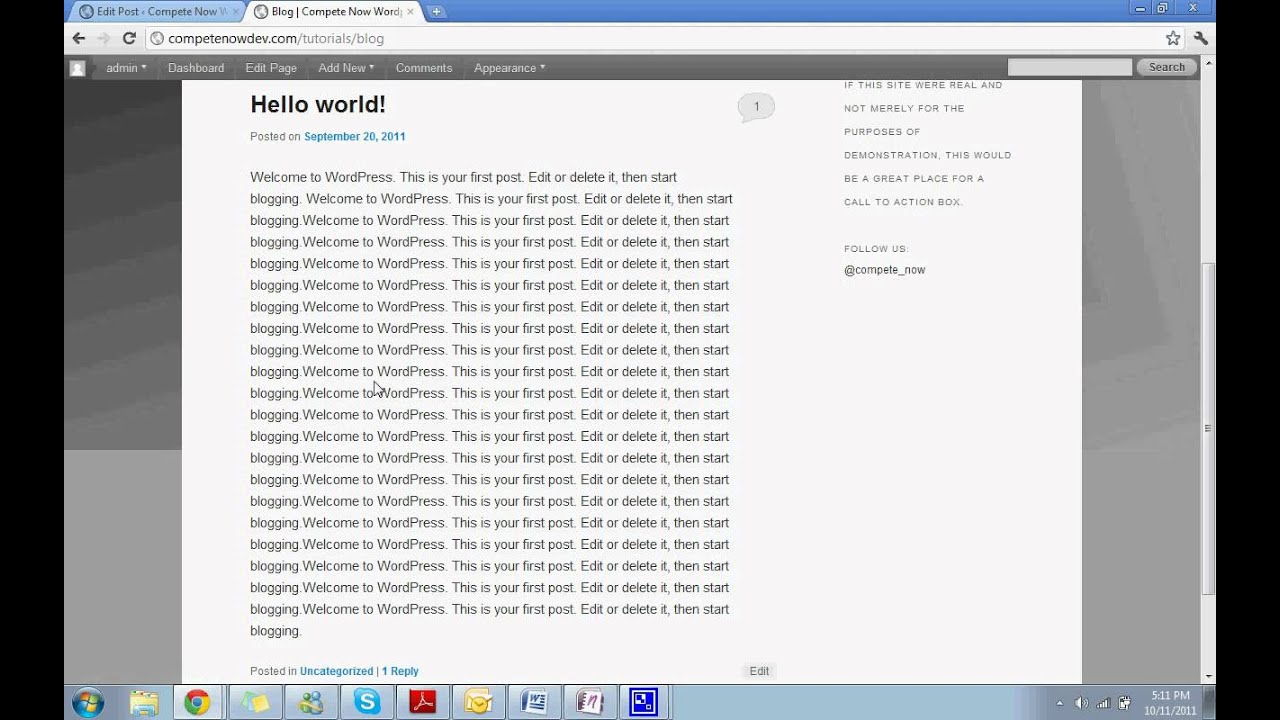The height and width of the screenshot is (720, 1280).
Task: Open Dashboard from the admin bar
Action: pyautogui.click(x=196, y=68)
